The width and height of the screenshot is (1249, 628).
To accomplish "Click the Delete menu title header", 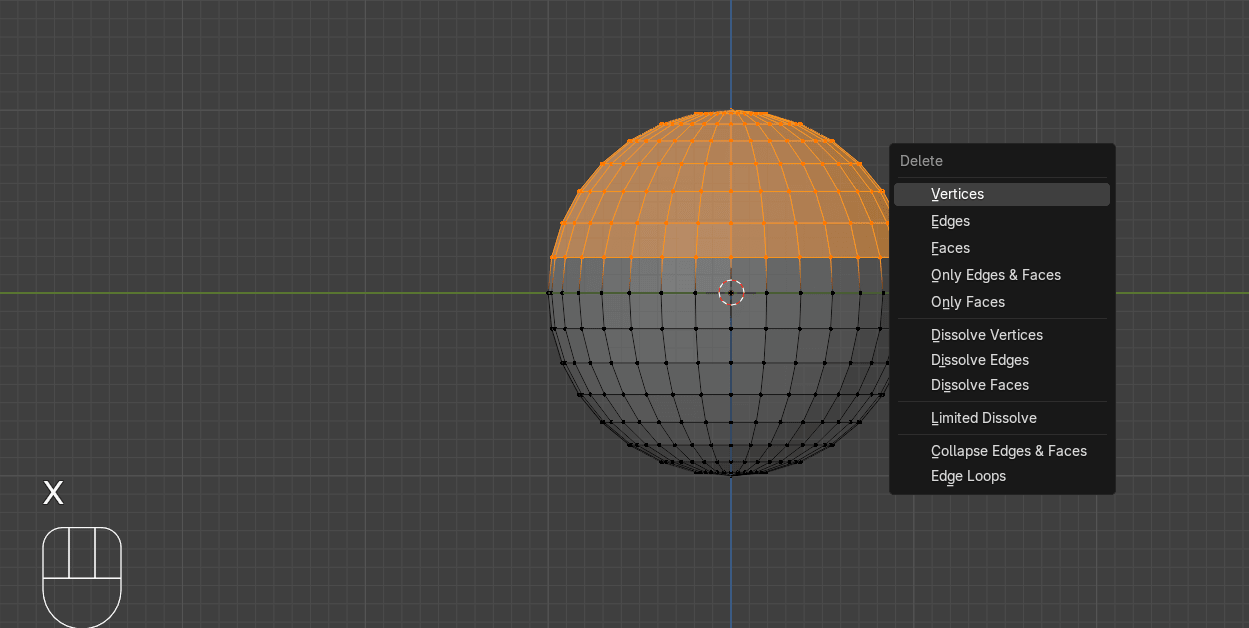I will pos(921,161).
